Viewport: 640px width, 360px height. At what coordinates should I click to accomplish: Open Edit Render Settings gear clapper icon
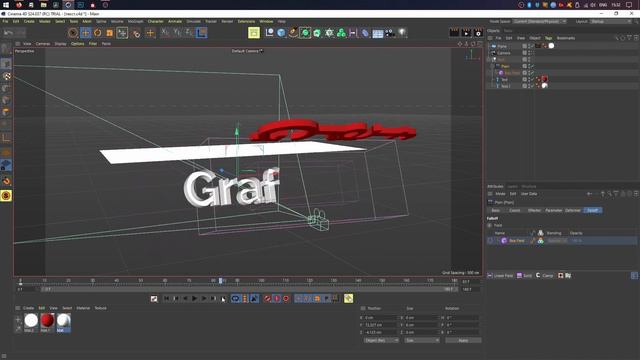478,33
